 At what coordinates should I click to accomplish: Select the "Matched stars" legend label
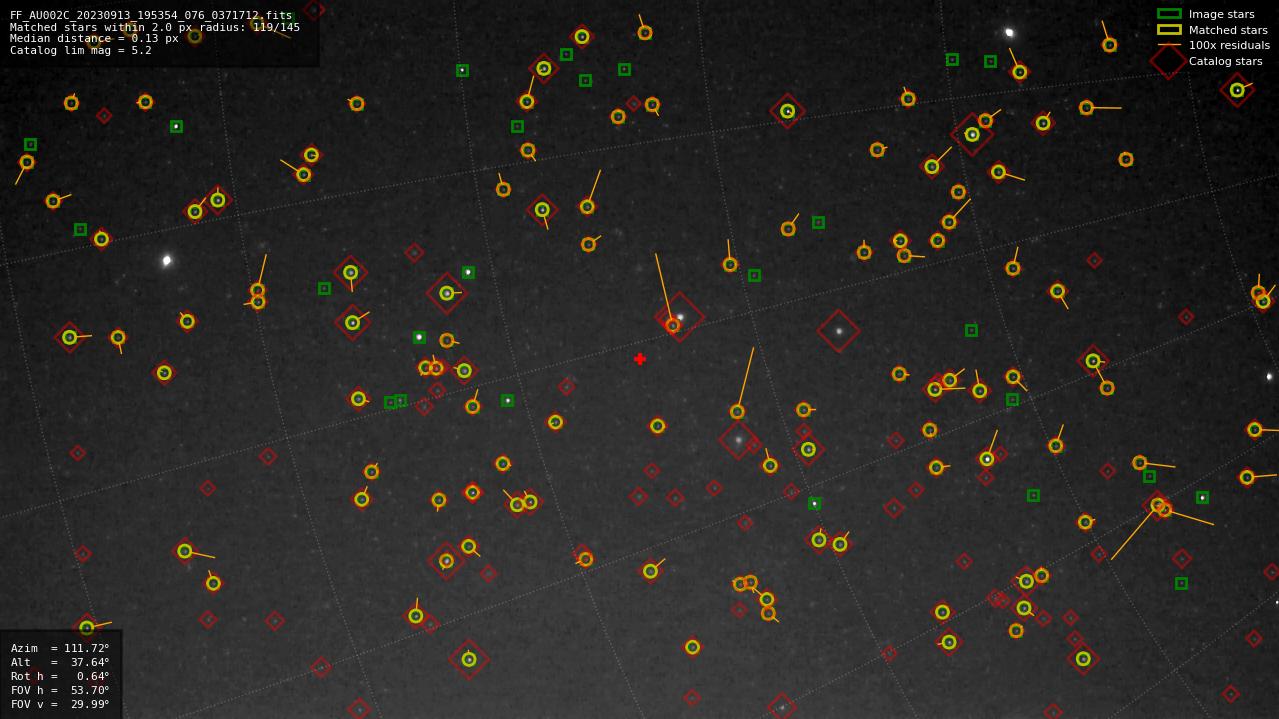(x=1228, y=30)
